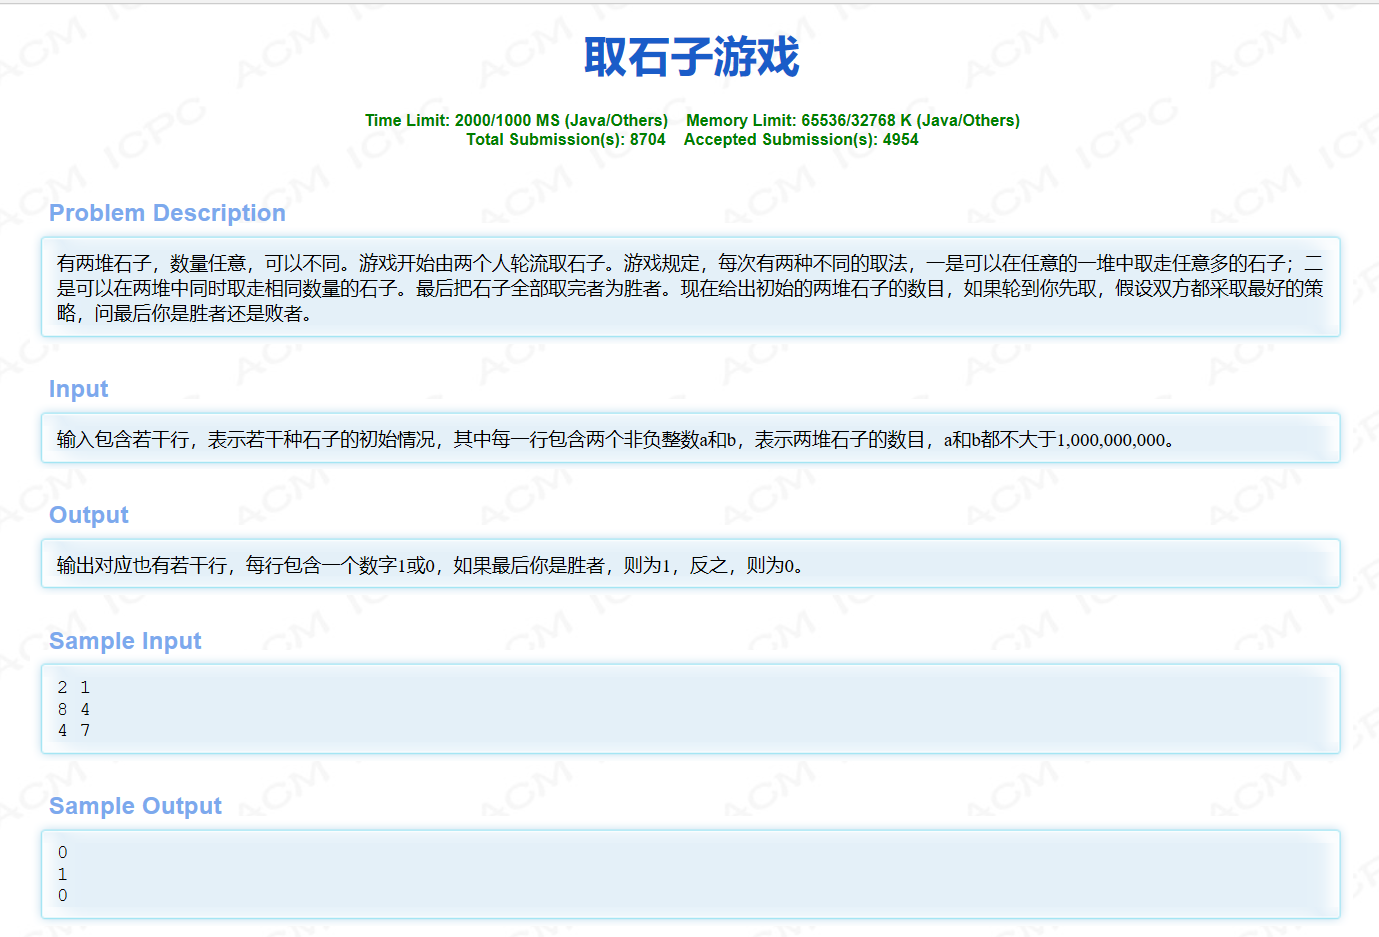Click sample input line "4 7"
This screenshot has width=1379, height=937.
click(74, 730)
